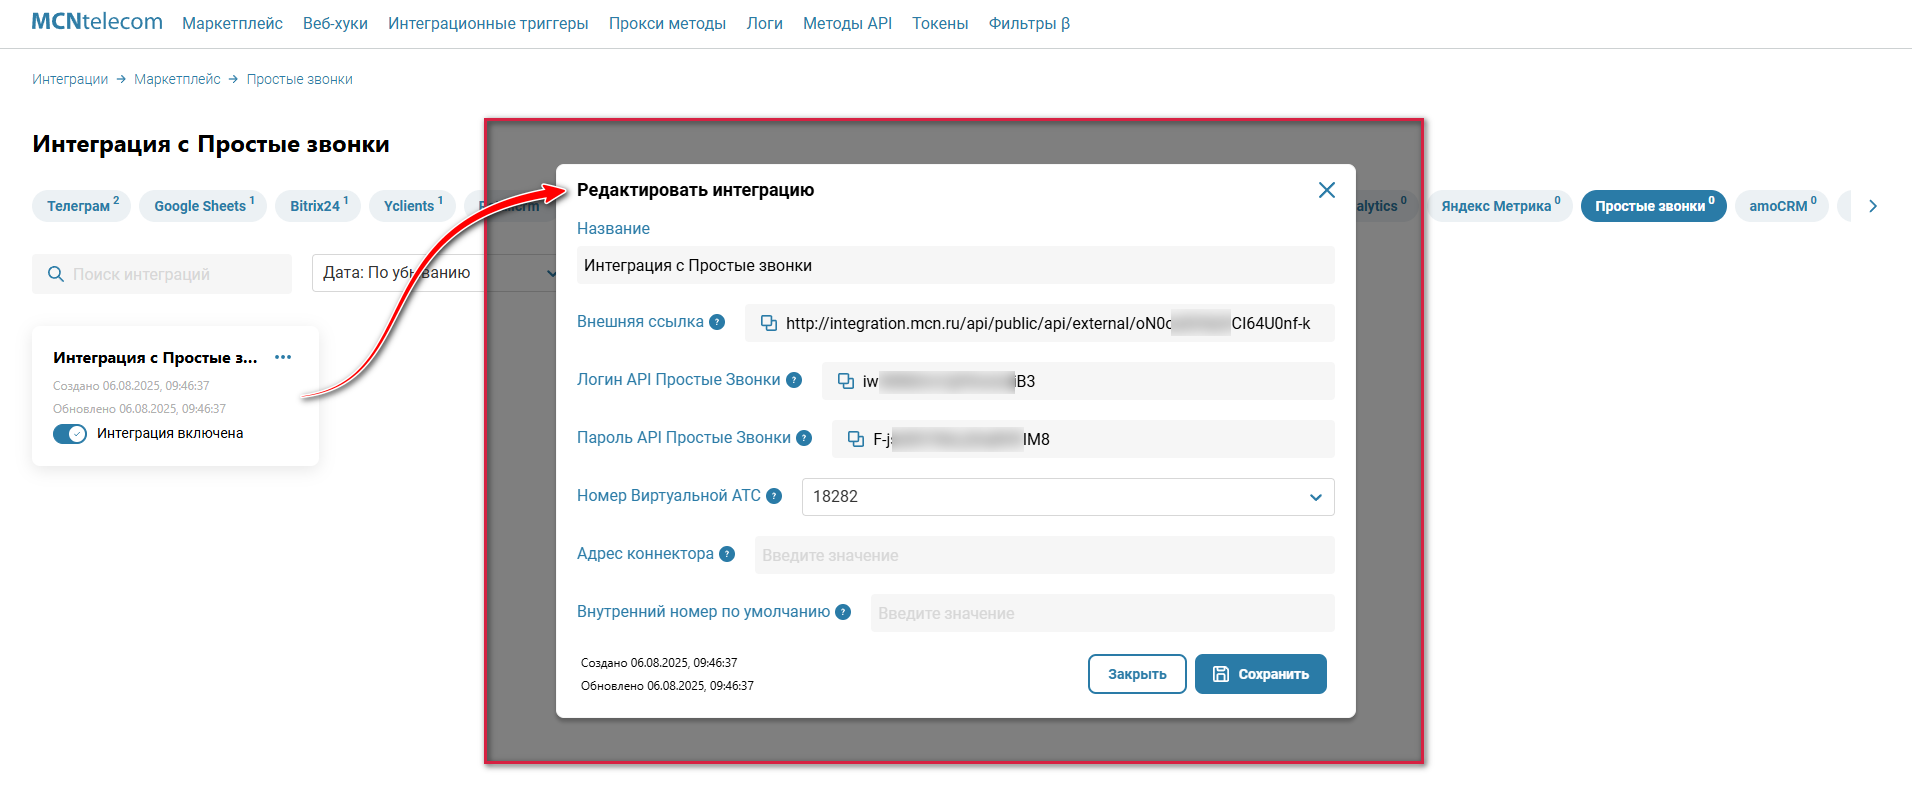Click the external link URL text
Viewport: 1912px width, 795px height.
coord(1048,323)
